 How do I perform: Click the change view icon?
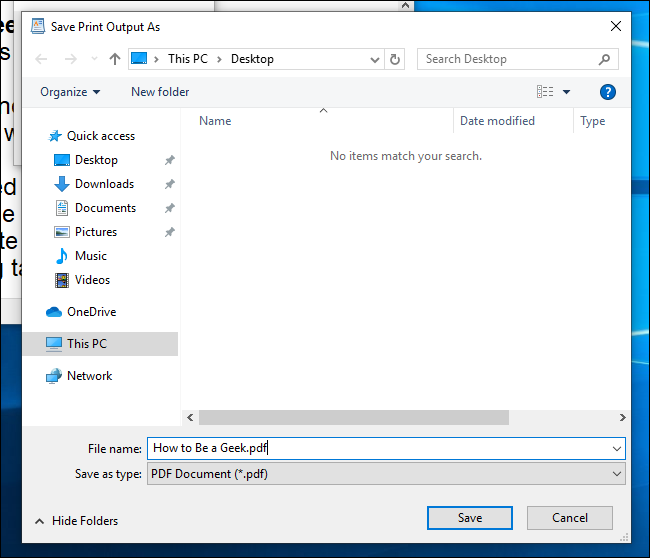click(545, 92)
